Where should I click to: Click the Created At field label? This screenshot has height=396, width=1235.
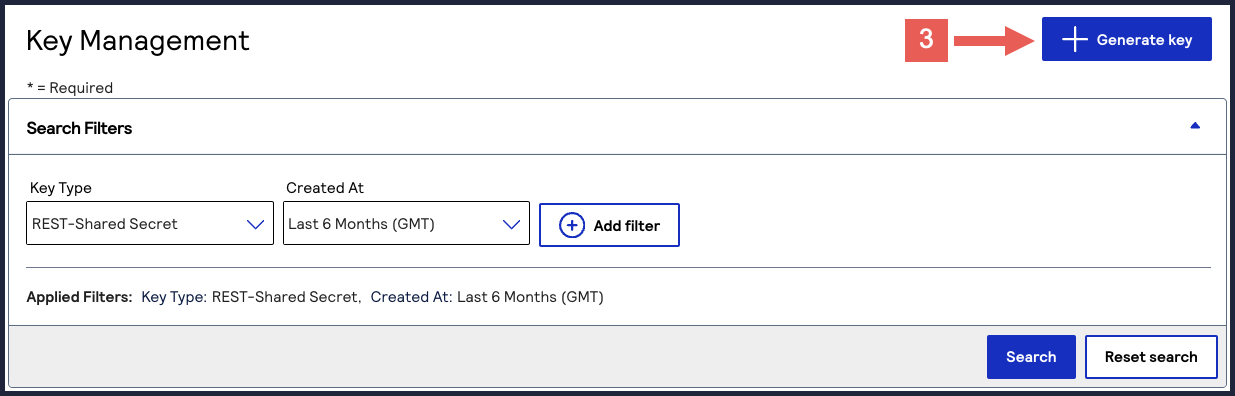click(323, 188)
